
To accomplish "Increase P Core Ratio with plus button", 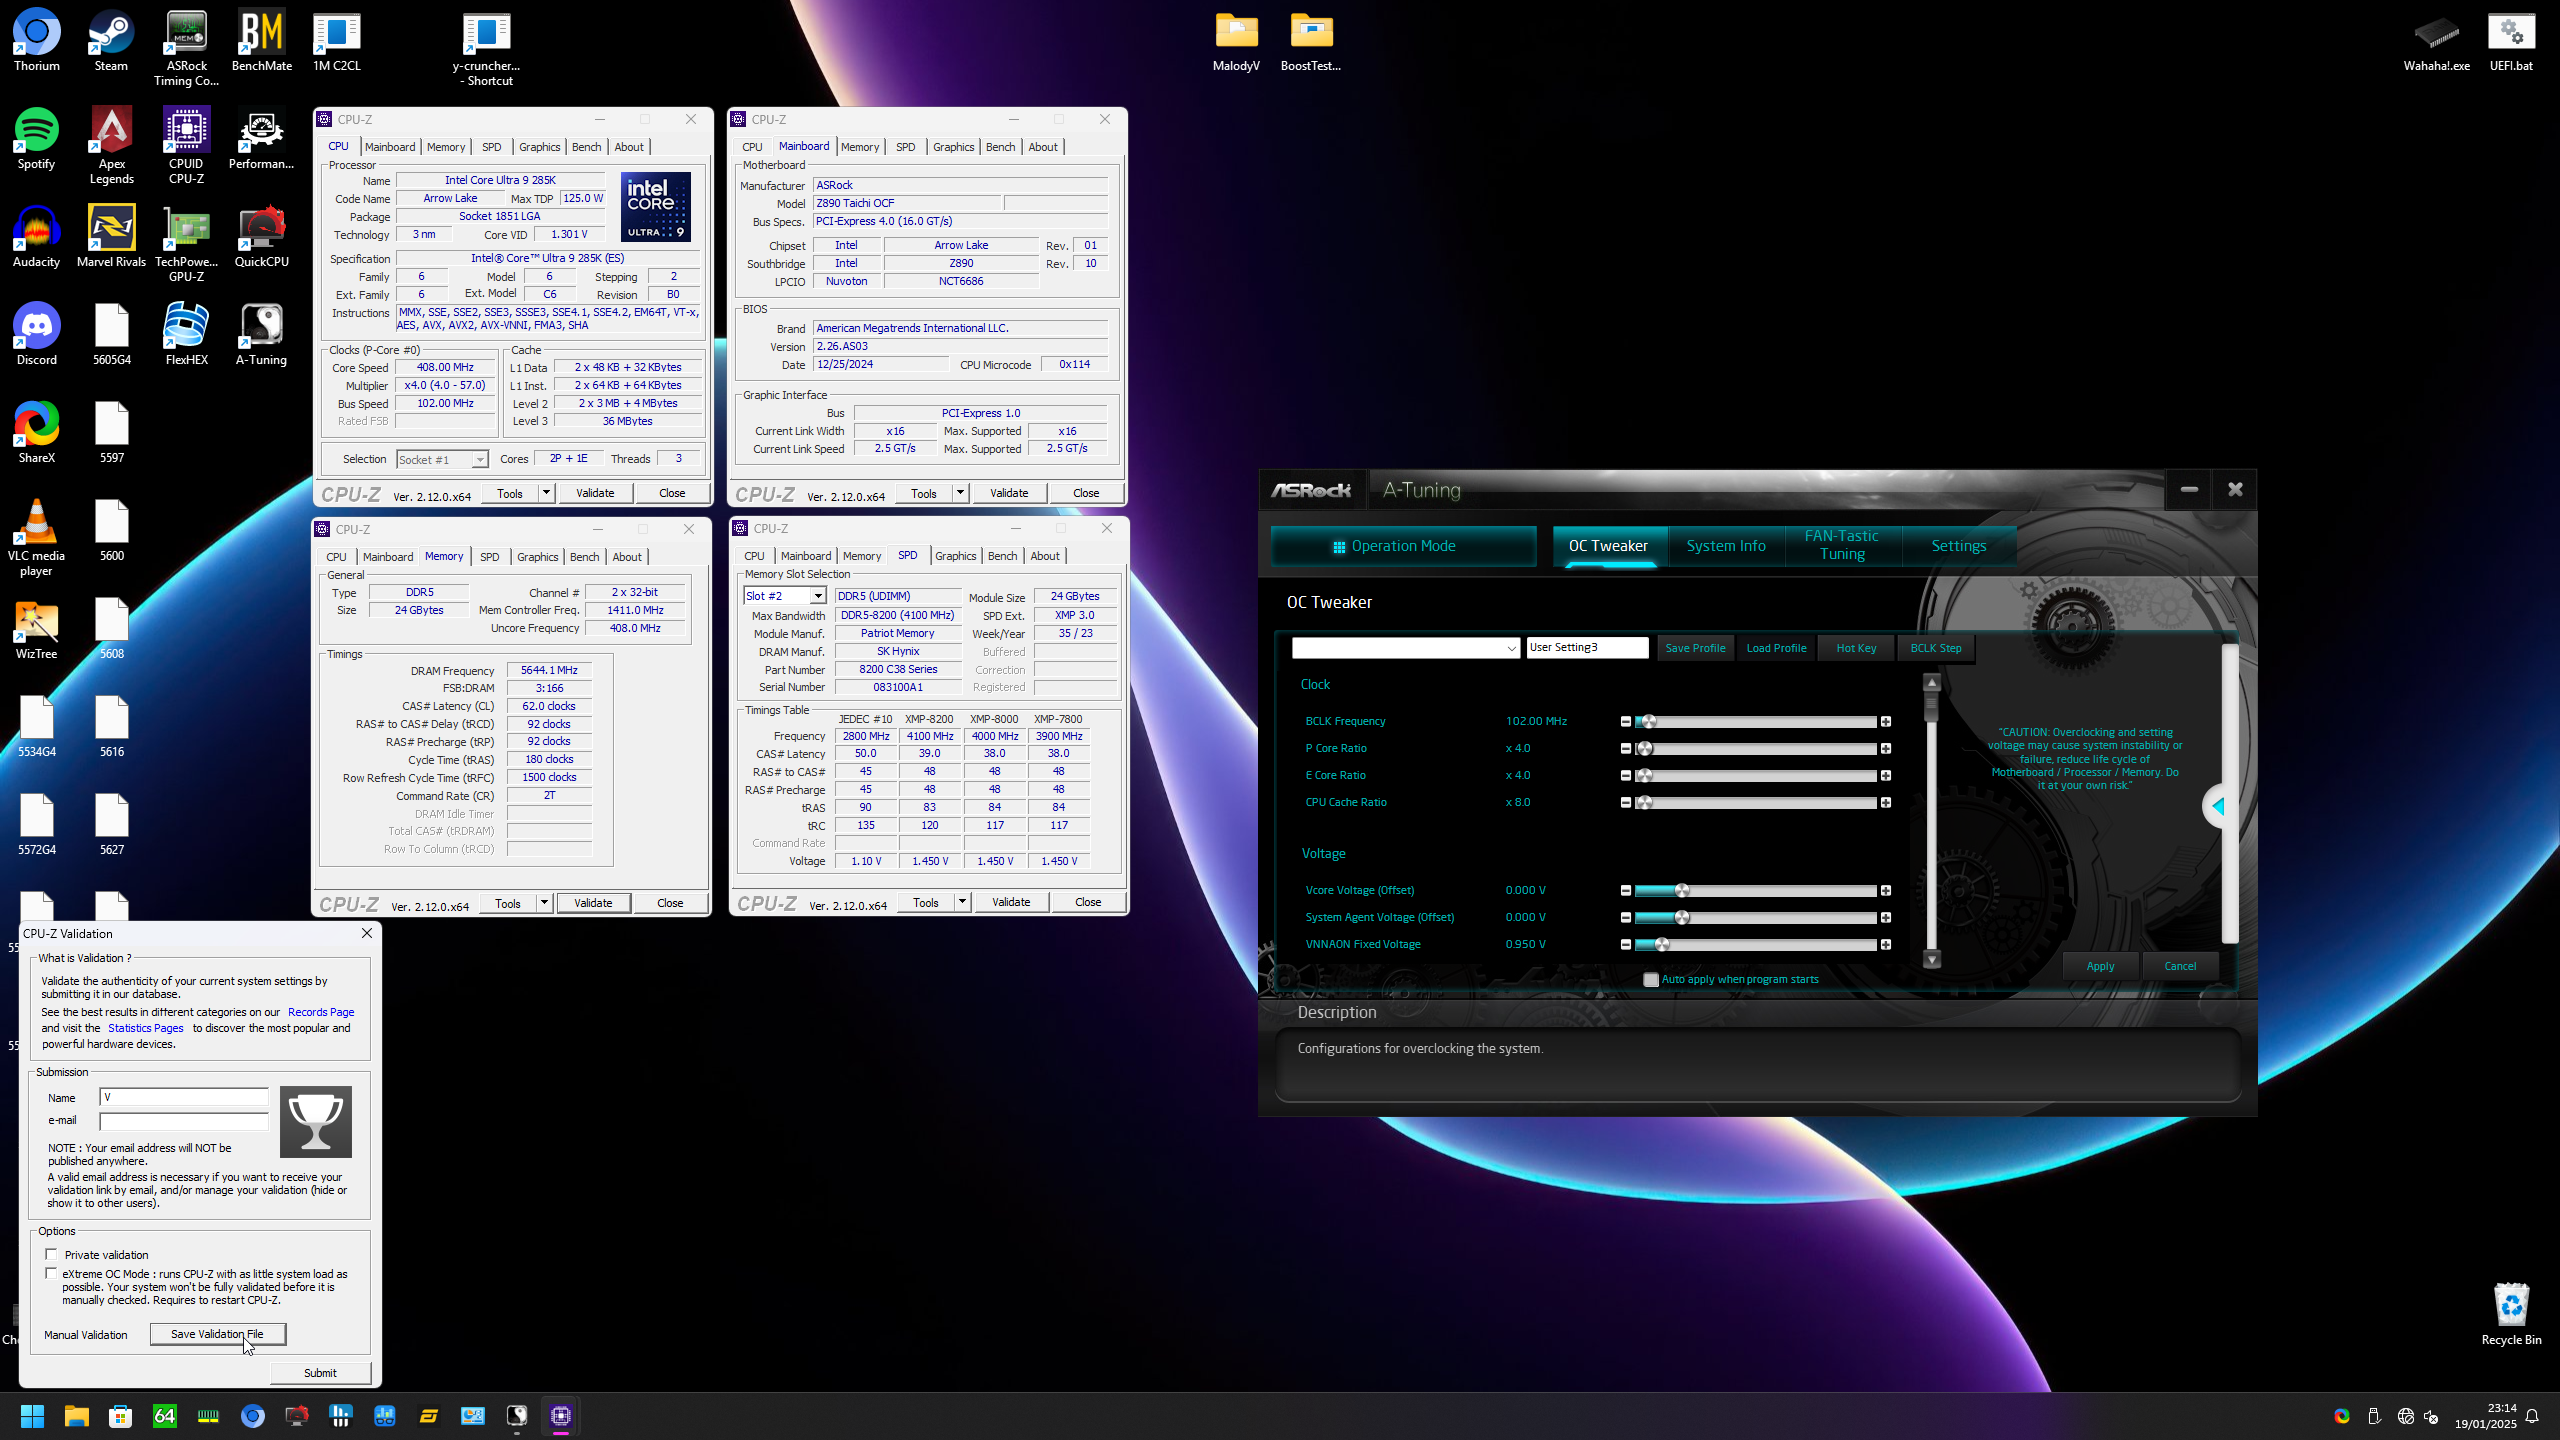I will point(1885,749).
